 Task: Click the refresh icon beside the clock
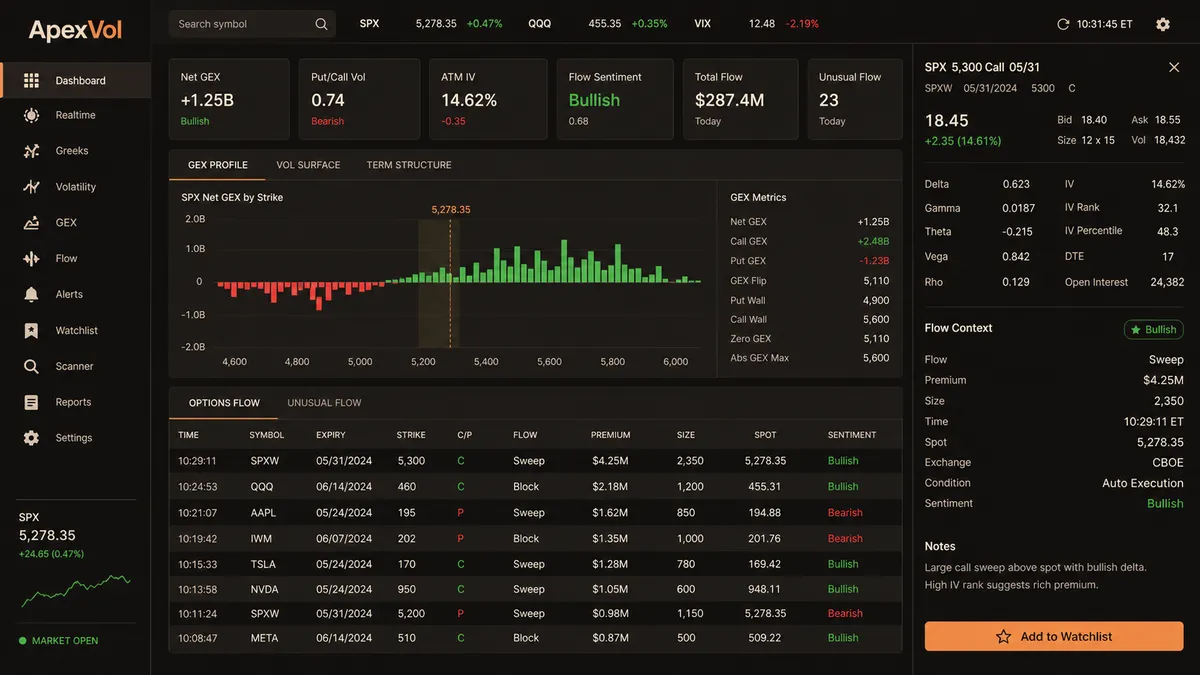tap(1063, 24)
